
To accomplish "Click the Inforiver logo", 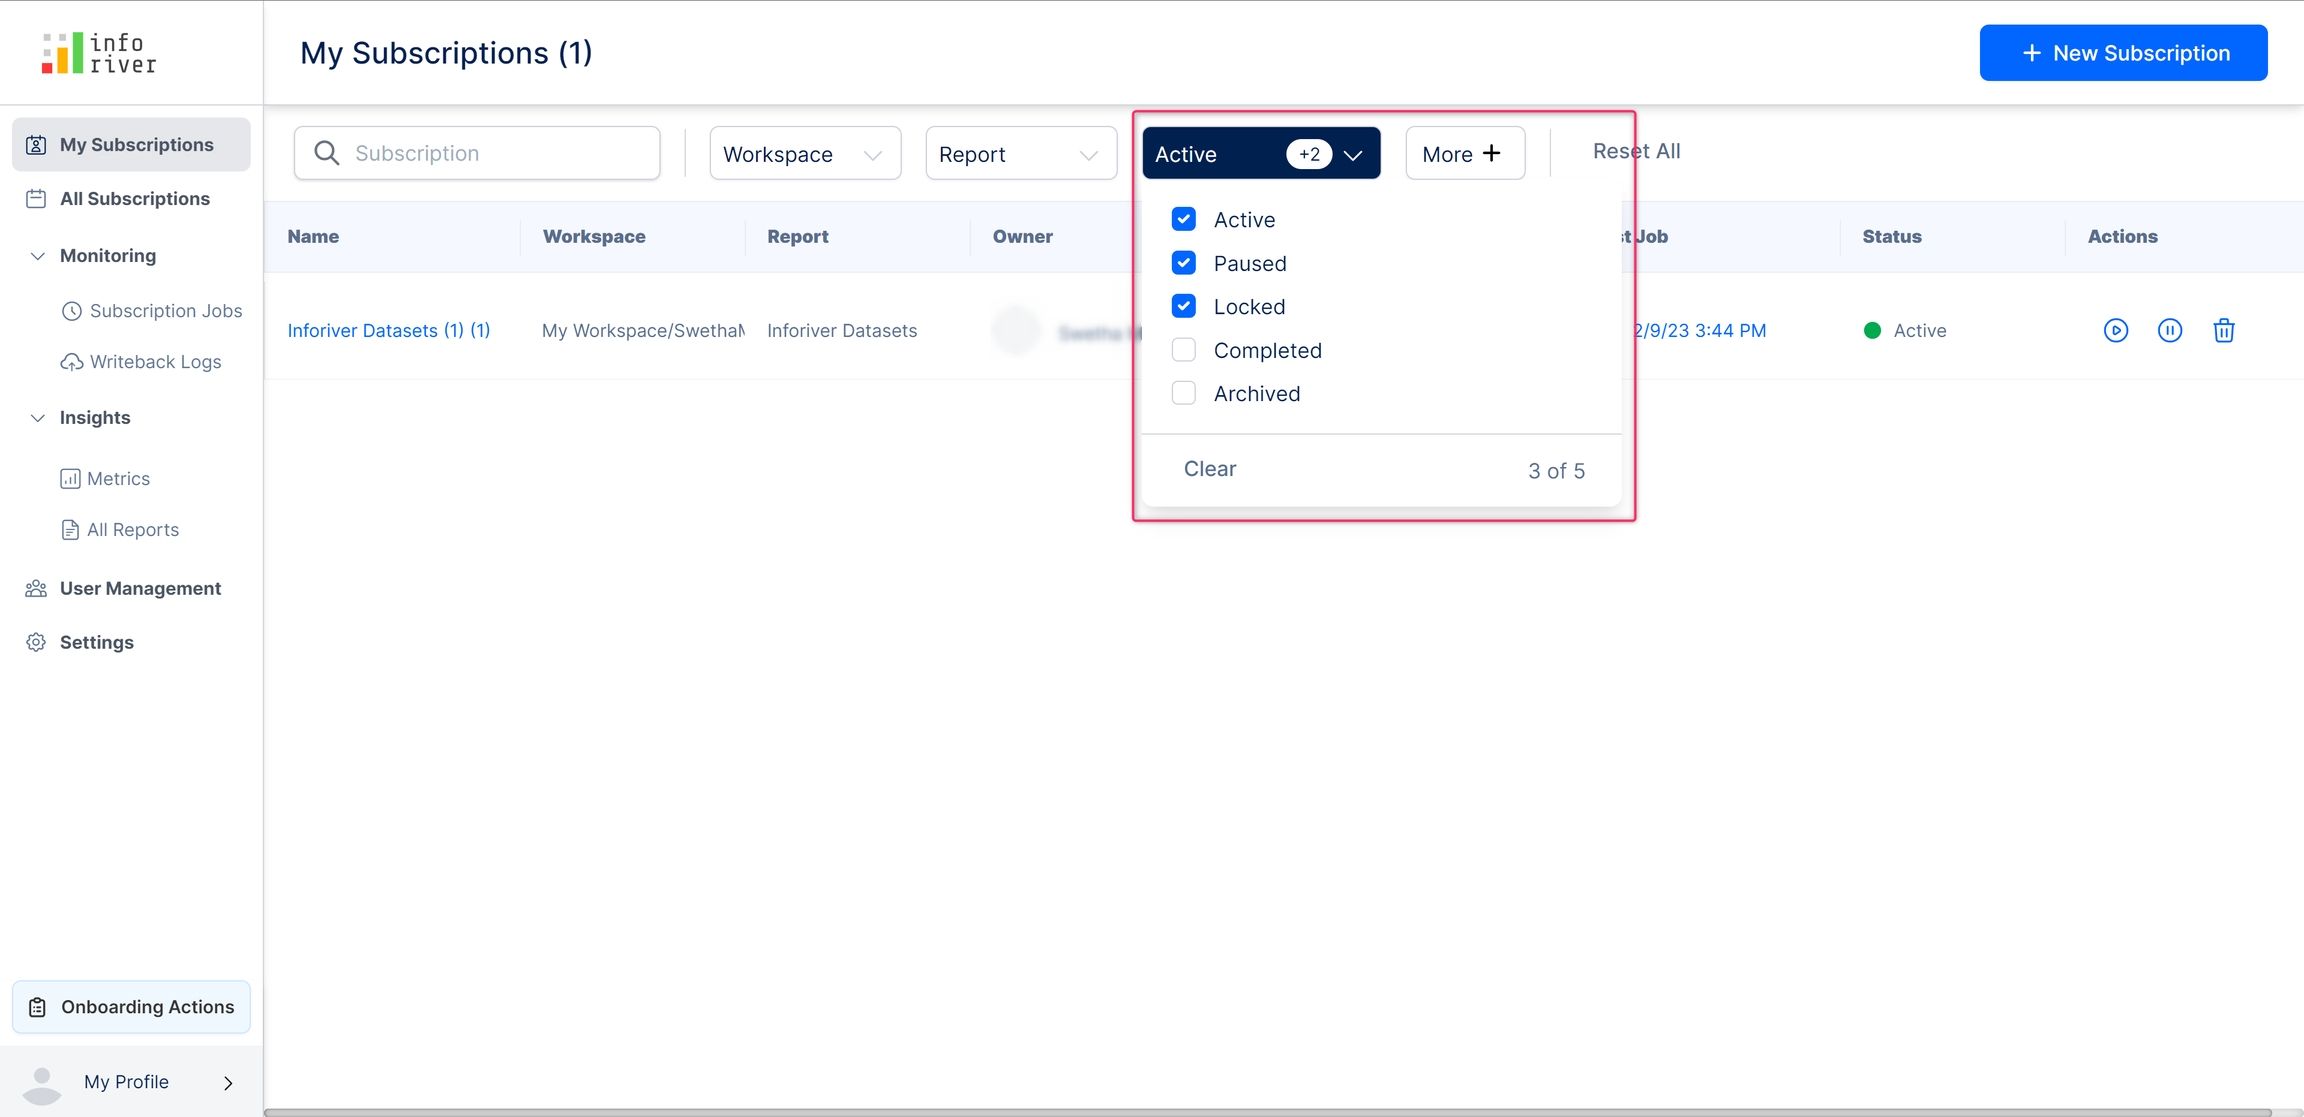I will point(99,53).
